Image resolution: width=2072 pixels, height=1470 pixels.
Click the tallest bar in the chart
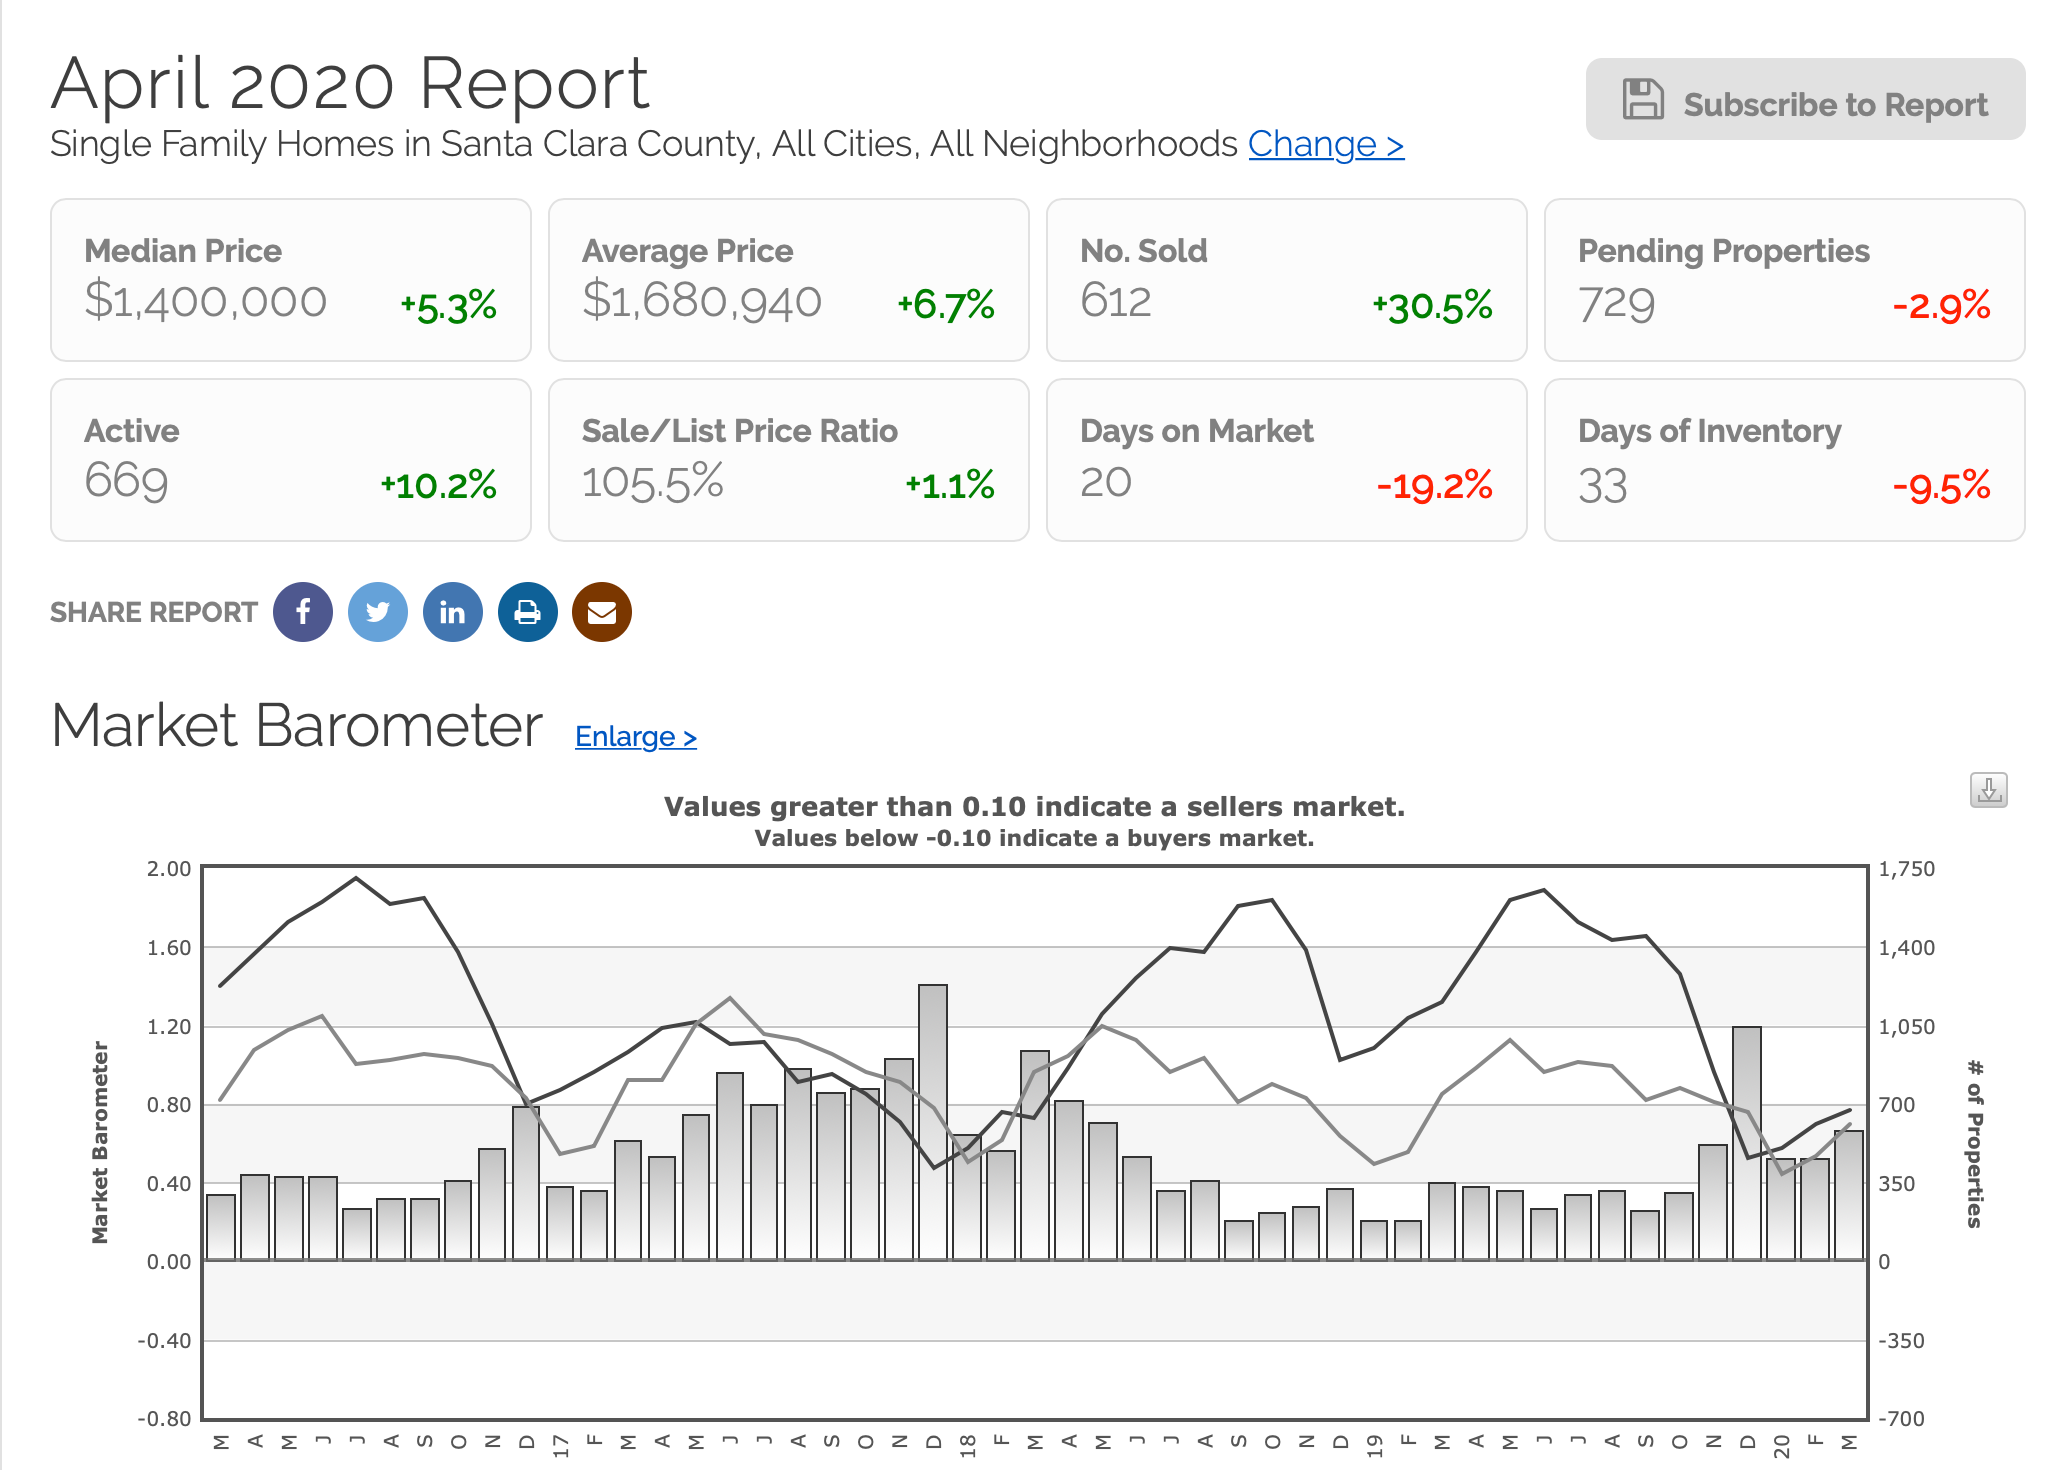click(x=933, y=1122)
